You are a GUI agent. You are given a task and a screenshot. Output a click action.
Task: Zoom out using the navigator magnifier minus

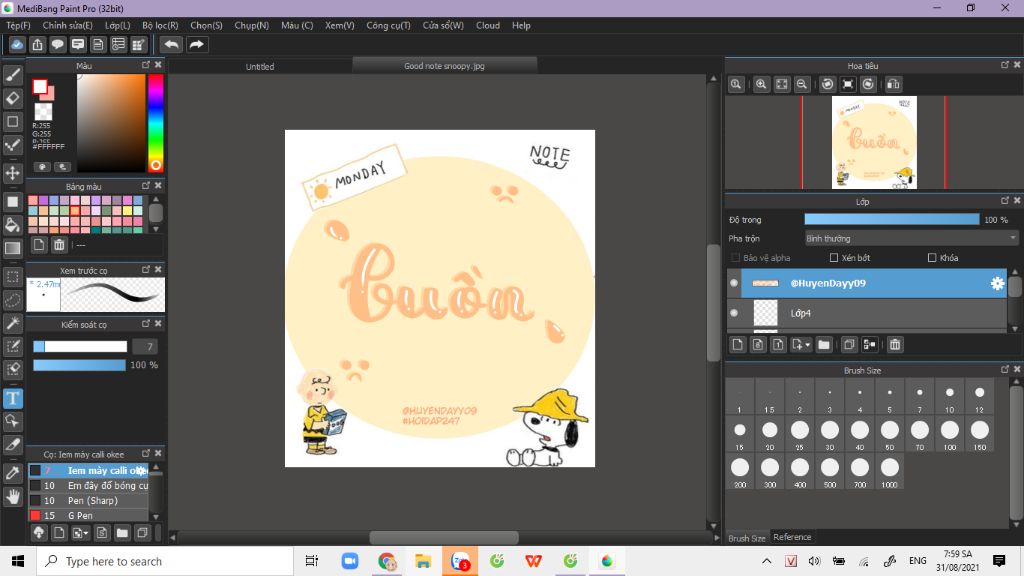(x=802, y=84)
